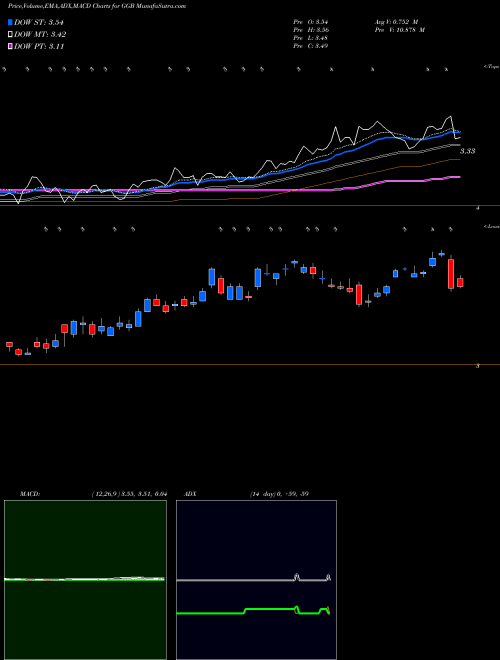500x660 pixels.
Task: Click the magenta DOW PT legend swatch
Action: pos(10,47)
